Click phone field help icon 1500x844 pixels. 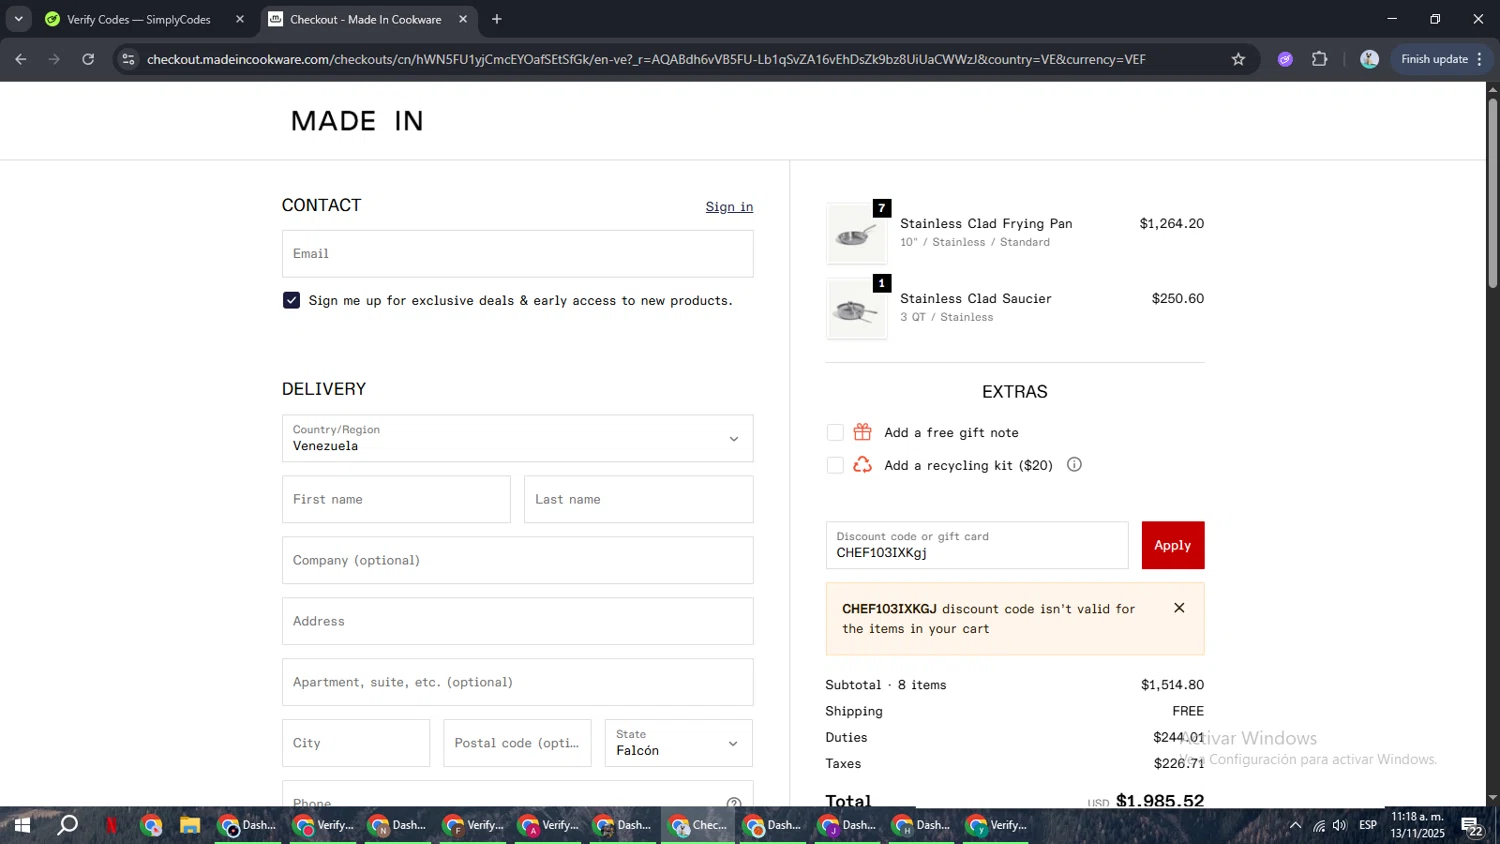pos(734,803)
